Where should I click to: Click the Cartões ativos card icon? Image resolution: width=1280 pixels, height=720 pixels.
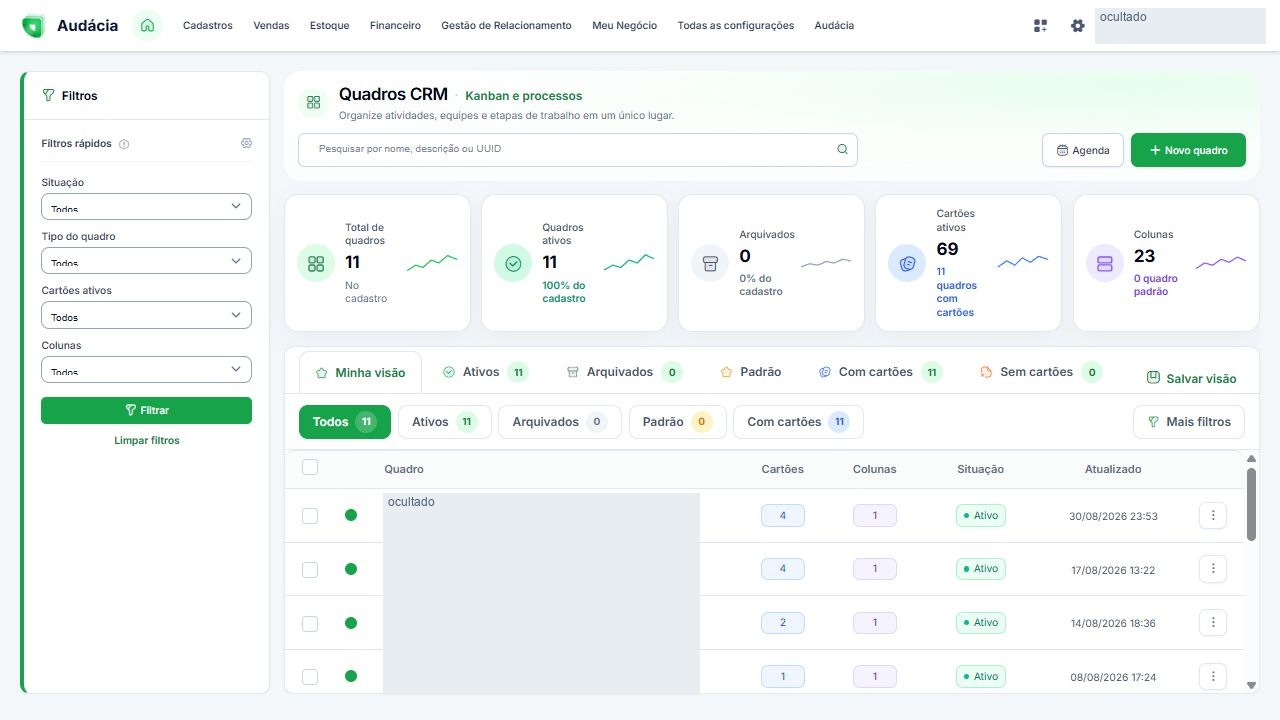(x=907, y=263)
